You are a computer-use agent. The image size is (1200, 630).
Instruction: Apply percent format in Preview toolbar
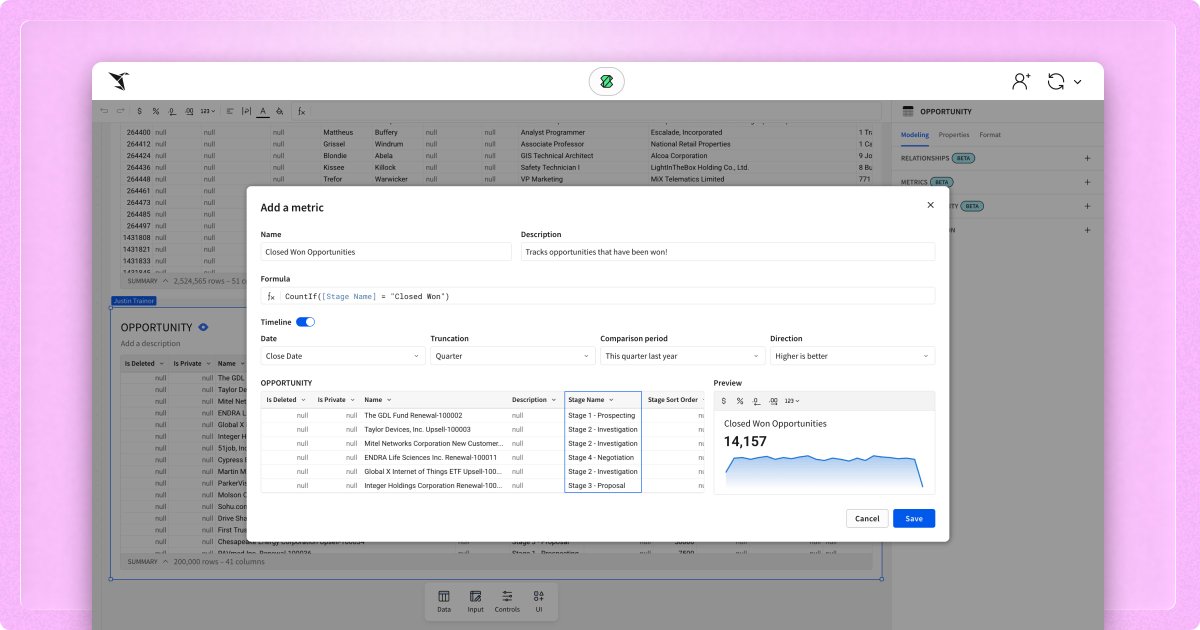740,401
